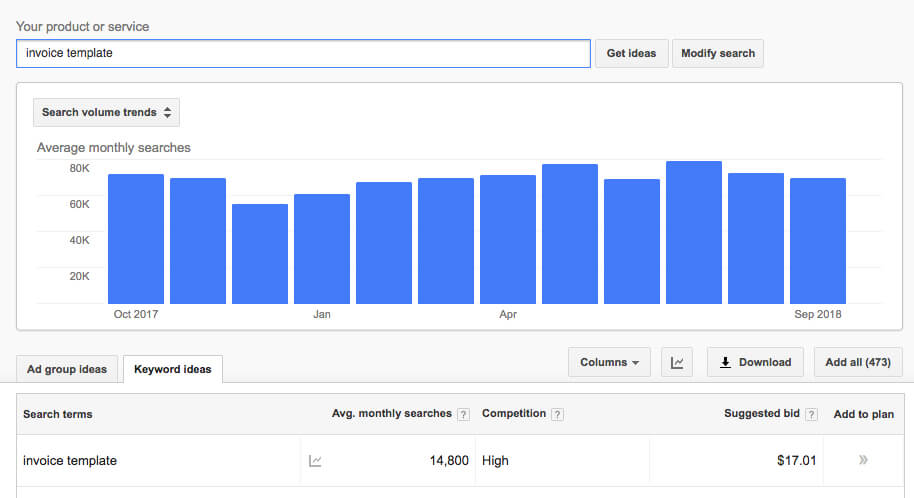Switch to the Ad group ideas tab
Viewport: 914px width, 498px height.
[67, 369]
